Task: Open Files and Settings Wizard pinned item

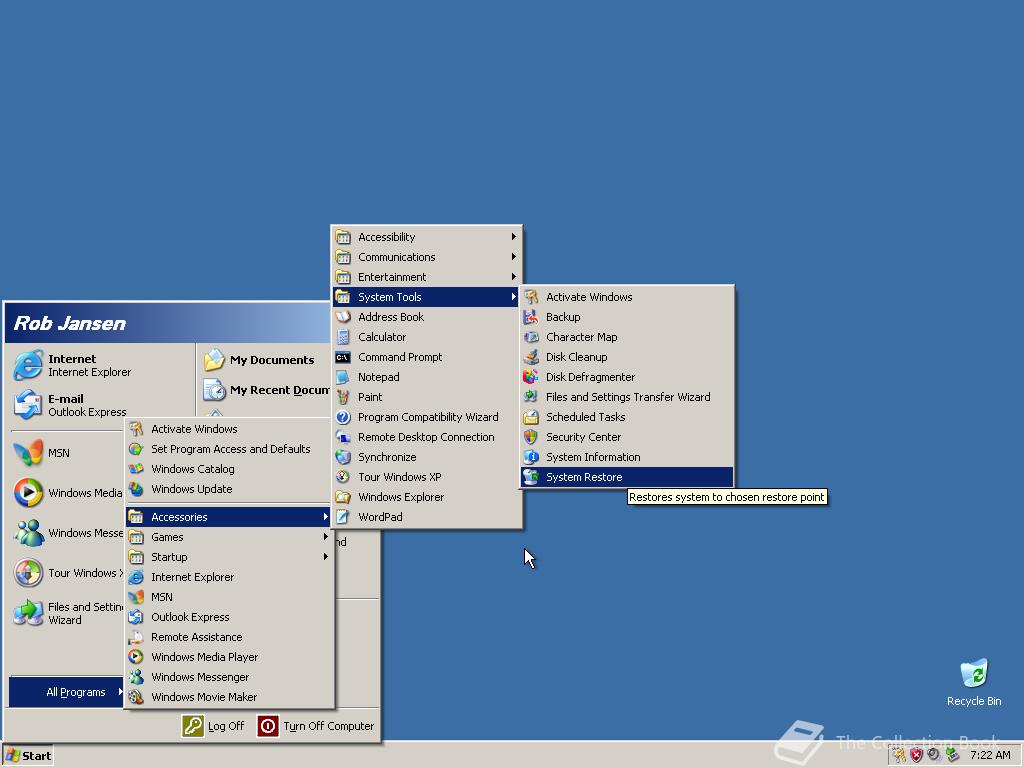Action: [67, 613]
